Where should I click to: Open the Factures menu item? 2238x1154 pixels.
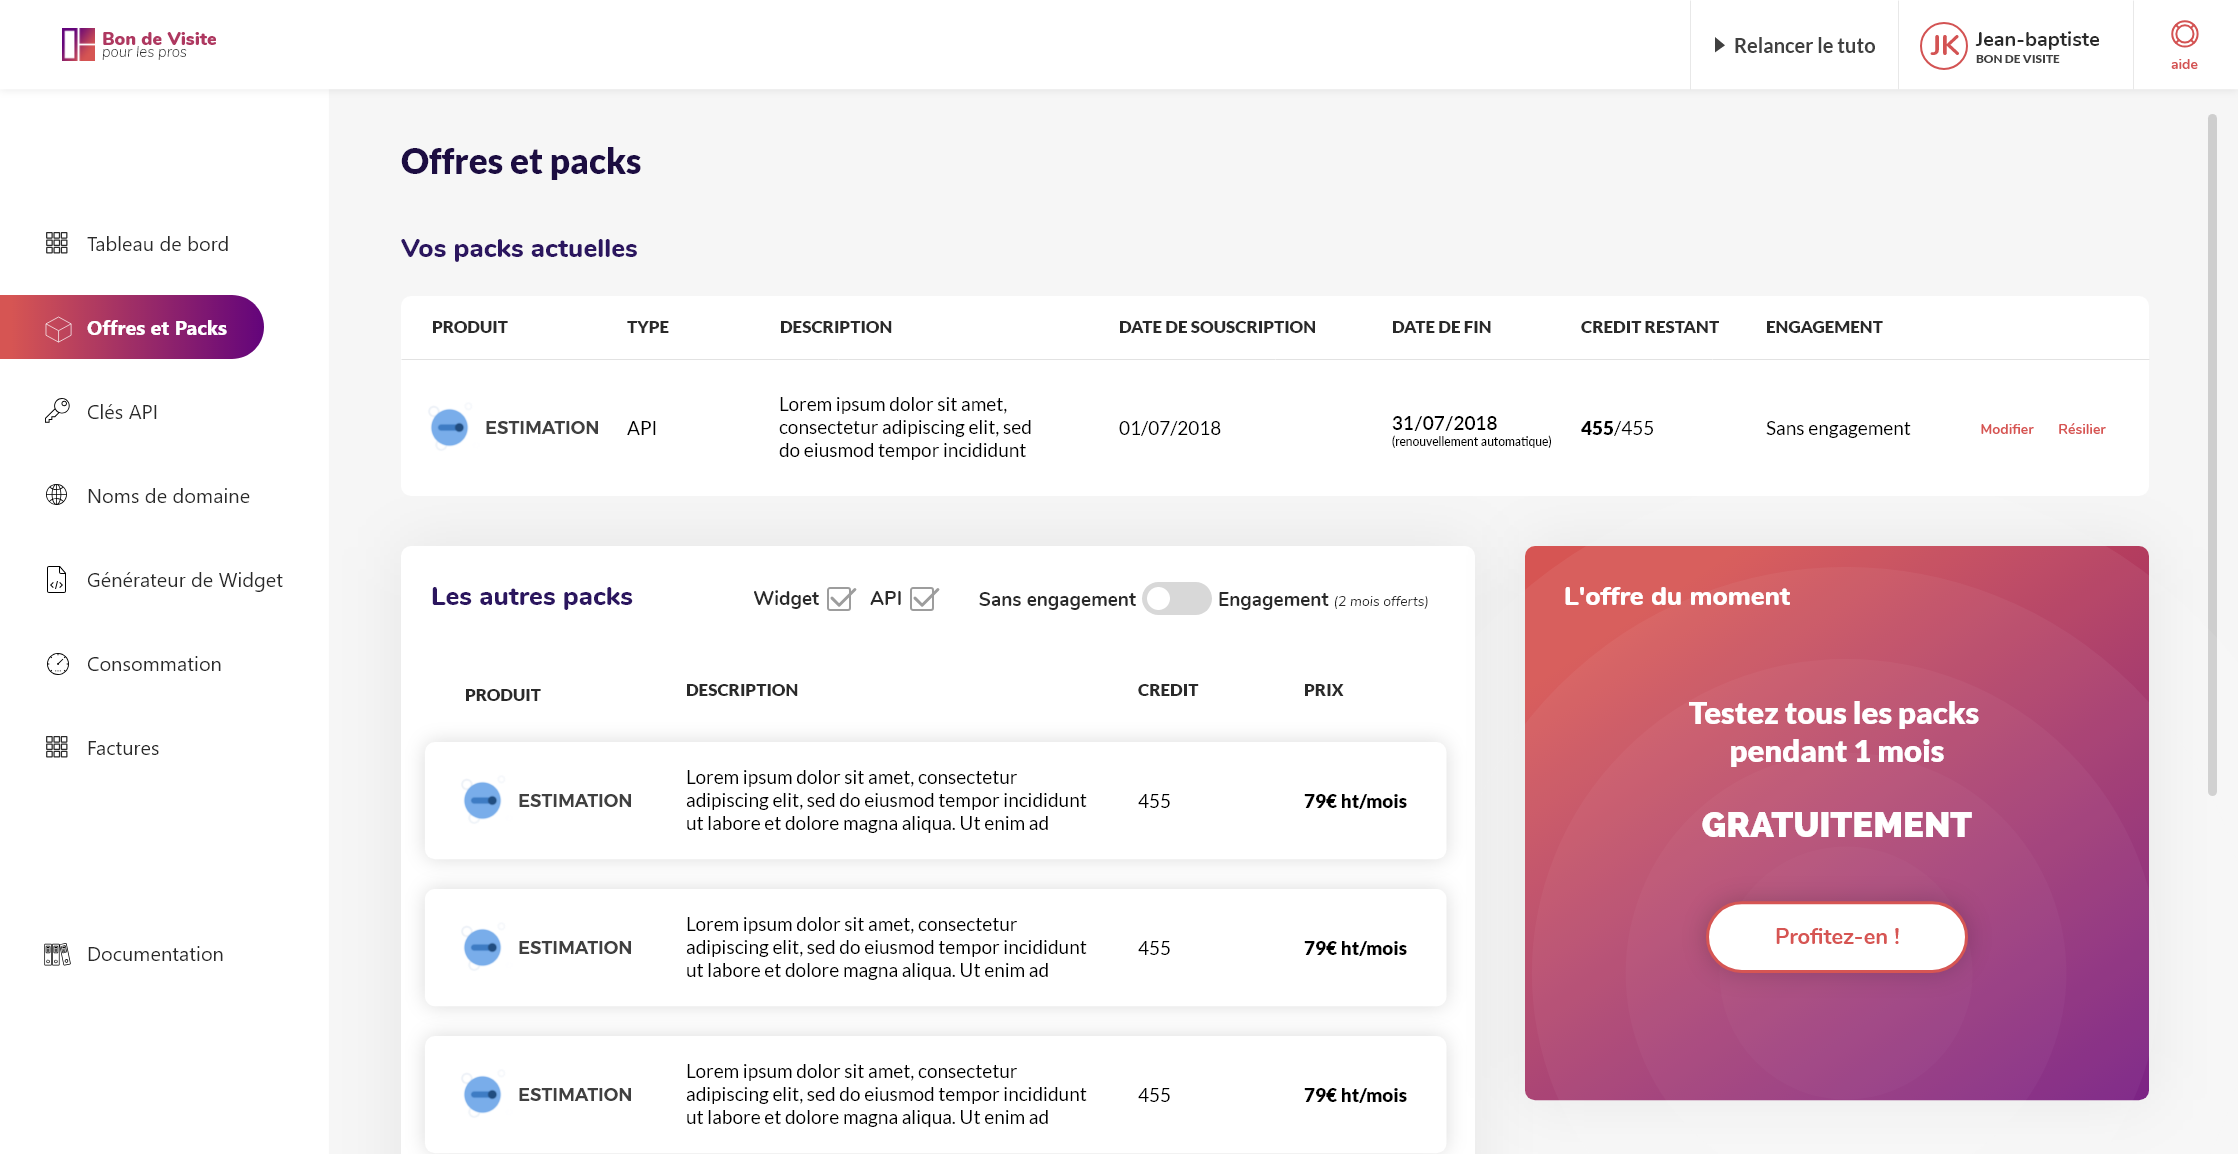[x=122, y=748]
